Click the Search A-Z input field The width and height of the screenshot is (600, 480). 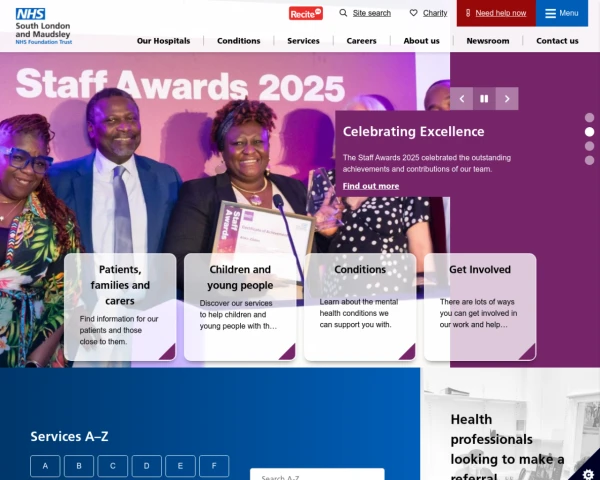(317, 475)
